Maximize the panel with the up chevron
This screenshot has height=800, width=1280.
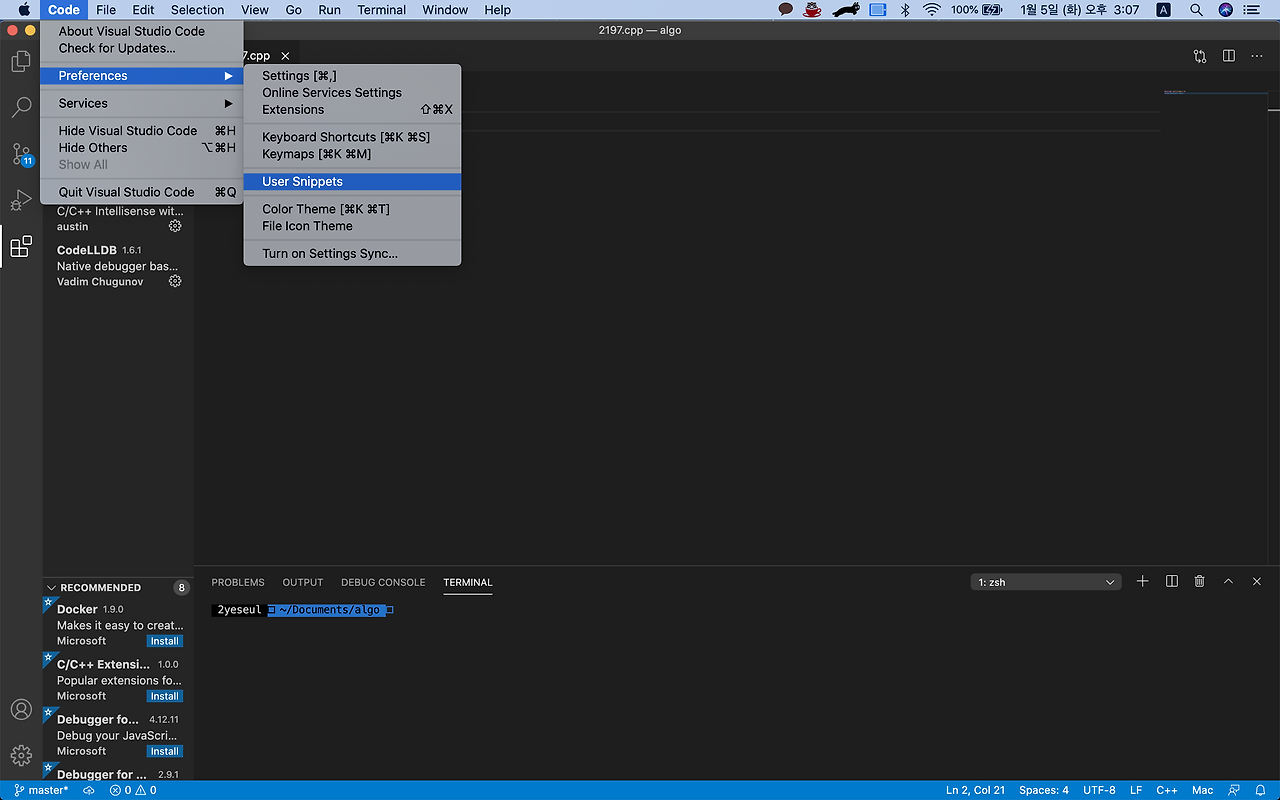click(1229, 581)
